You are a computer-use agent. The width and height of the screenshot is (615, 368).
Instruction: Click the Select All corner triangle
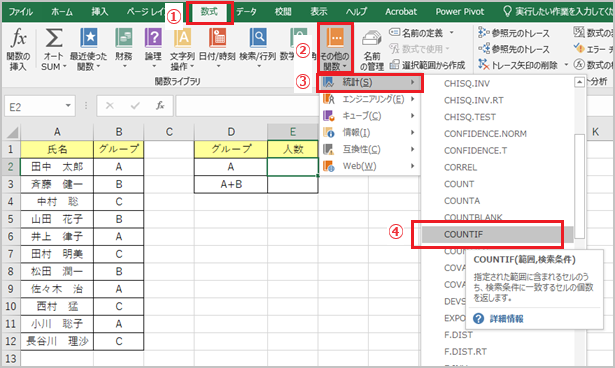click(12, 132)
